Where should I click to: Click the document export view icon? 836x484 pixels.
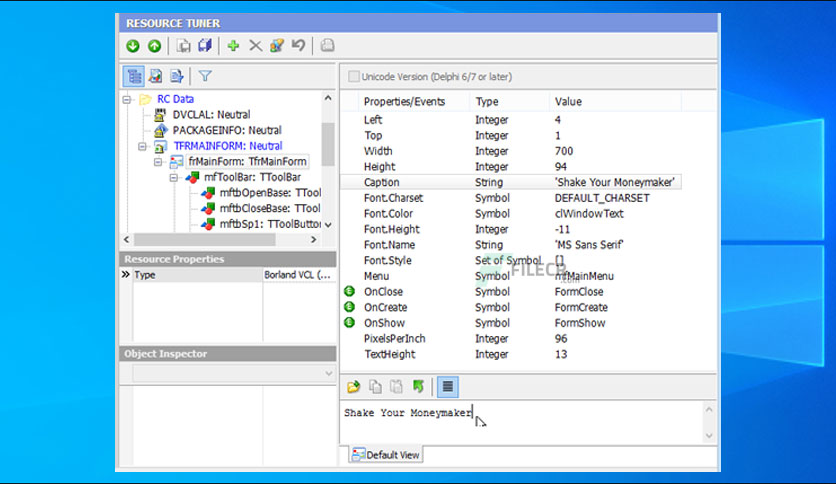176,76
